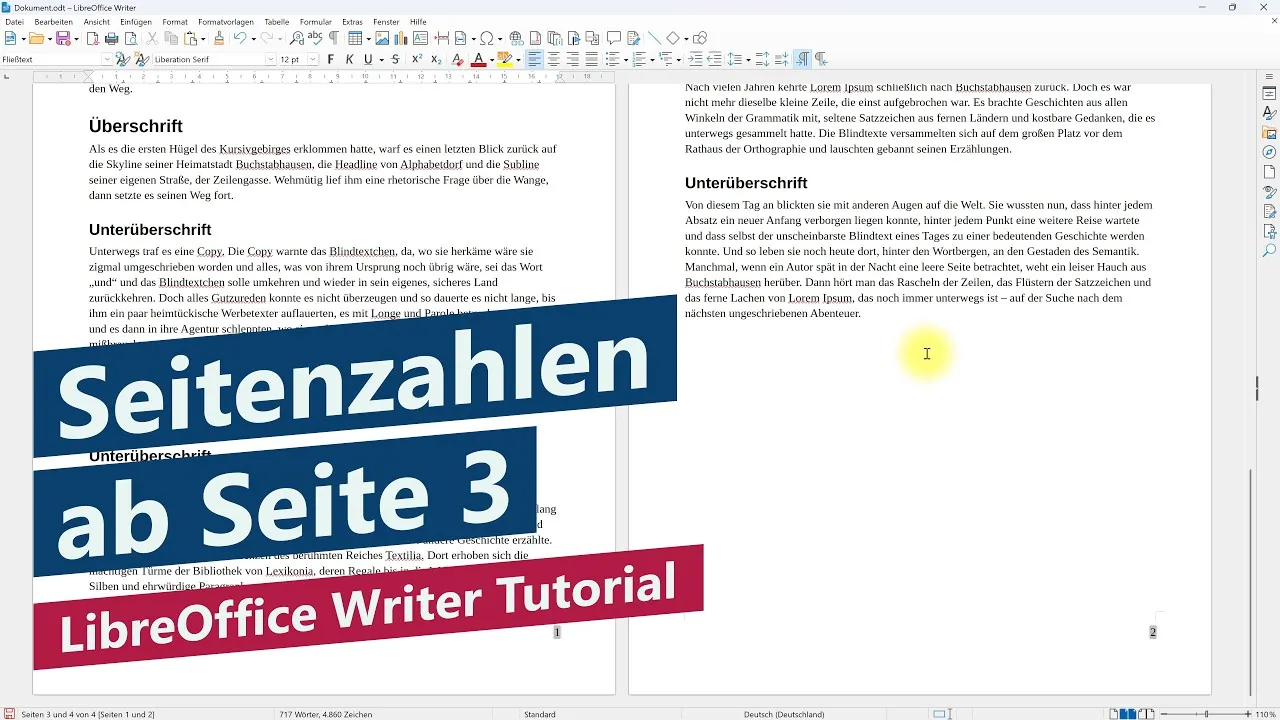Click the Save document icon
This screenshot has height=720, width=1280.
62,38
